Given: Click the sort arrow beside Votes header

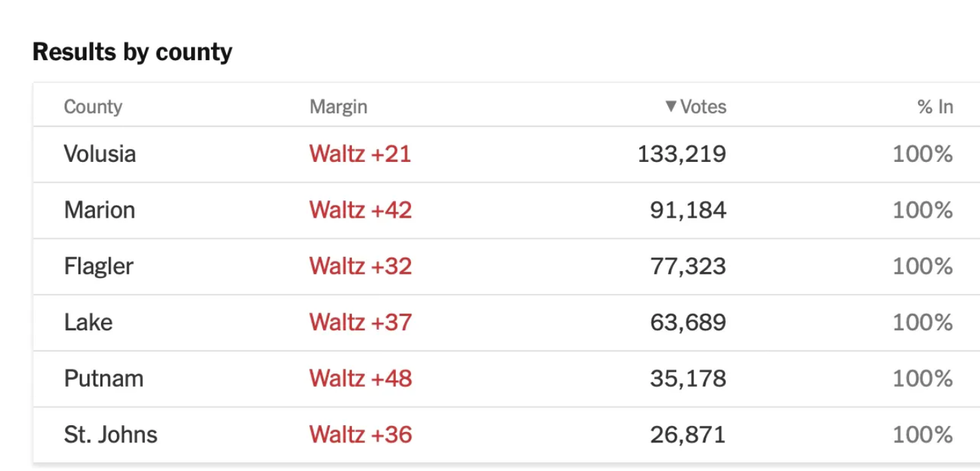Looking at the screenshot, I should (671, 107).
